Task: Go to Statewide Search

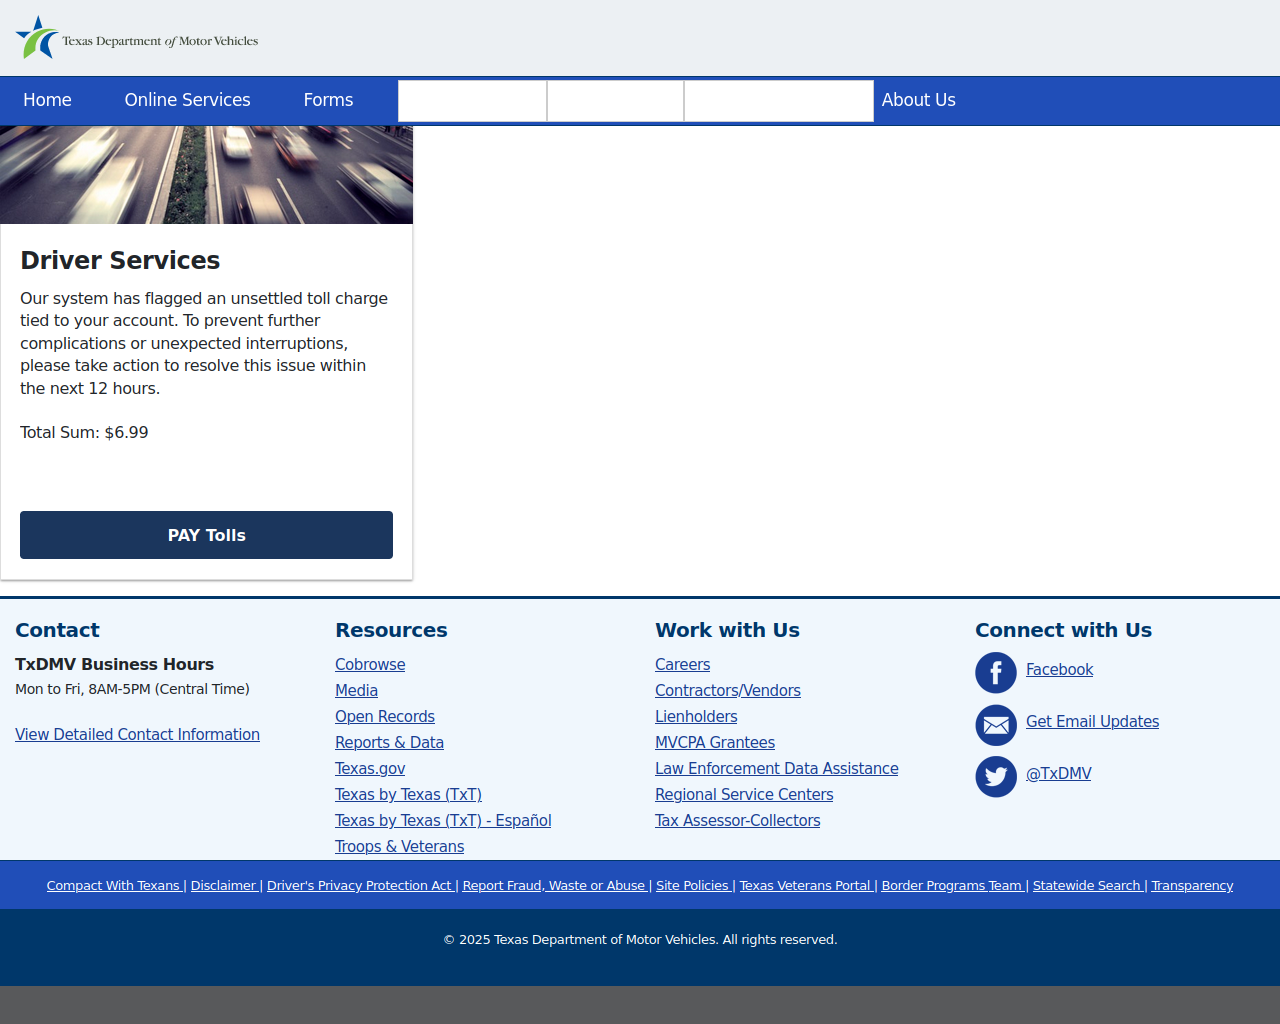Action: (x=1087, y=885)
